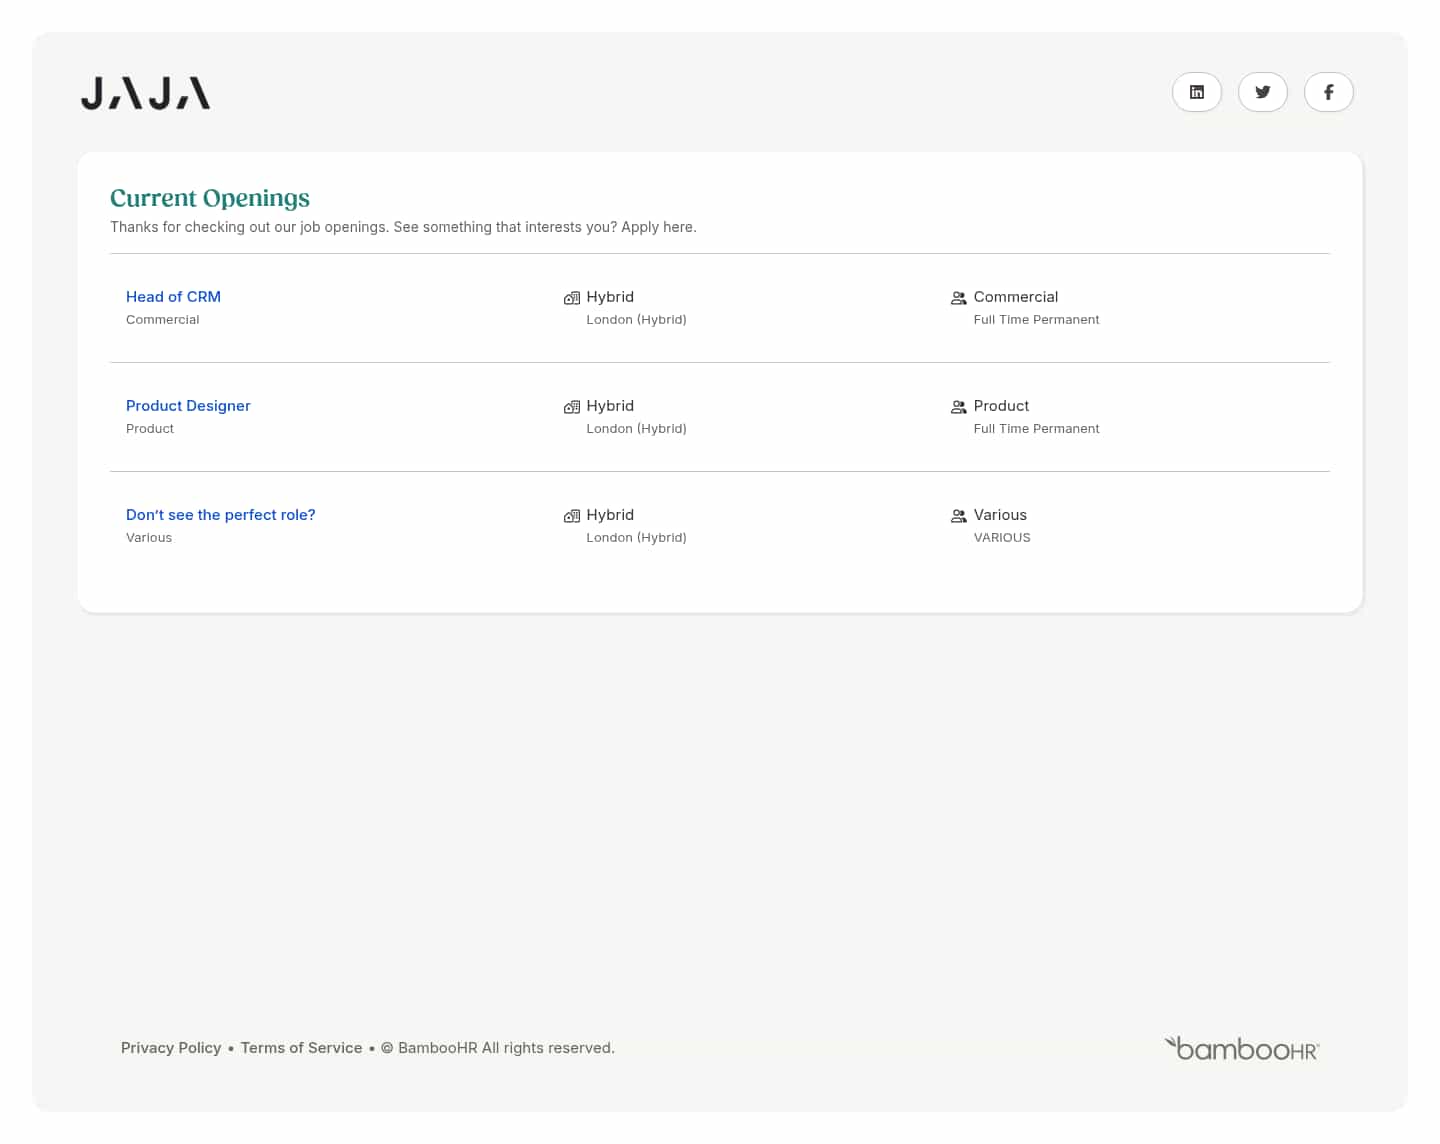The height and width of the screenshot is (1144, 1440).
Task: Click Full Time Permanent under Commercial
Action: tap(1036, 319)
